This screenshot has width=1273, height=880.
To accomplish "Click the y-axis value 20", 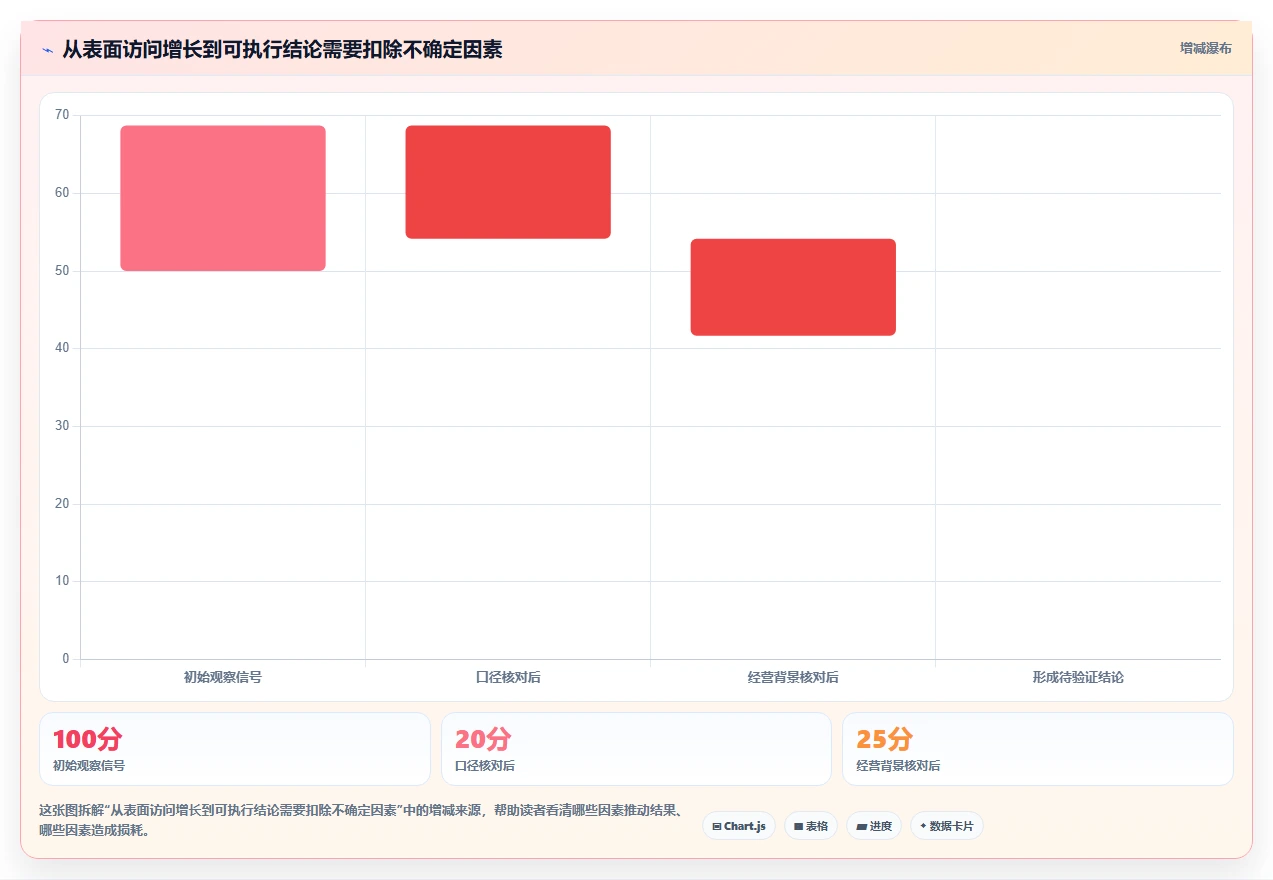I will click(x=62, y=504).
